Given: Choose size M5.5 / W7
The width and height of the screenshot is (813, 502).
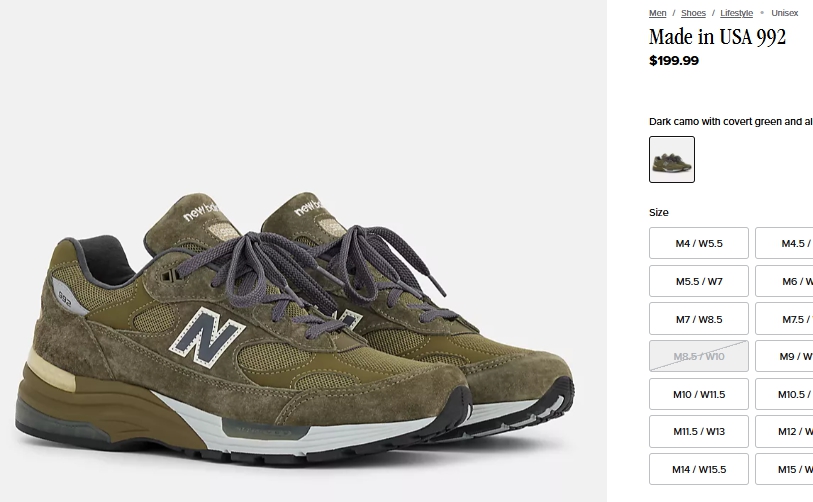Looking at the screenshot, I should point(699,281).
